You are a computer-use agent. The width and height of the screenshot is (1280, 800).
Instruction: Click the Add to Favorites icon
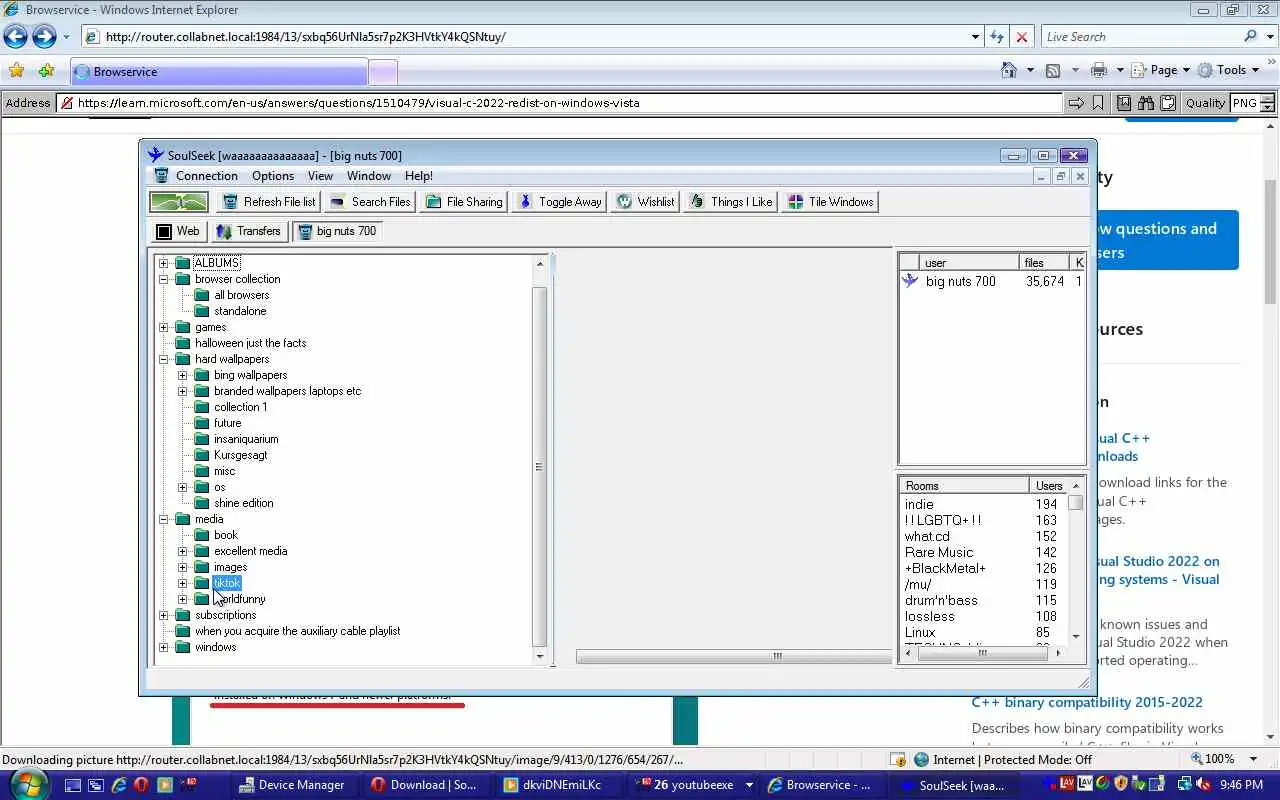pyautogui.click(x=46, y=71)
